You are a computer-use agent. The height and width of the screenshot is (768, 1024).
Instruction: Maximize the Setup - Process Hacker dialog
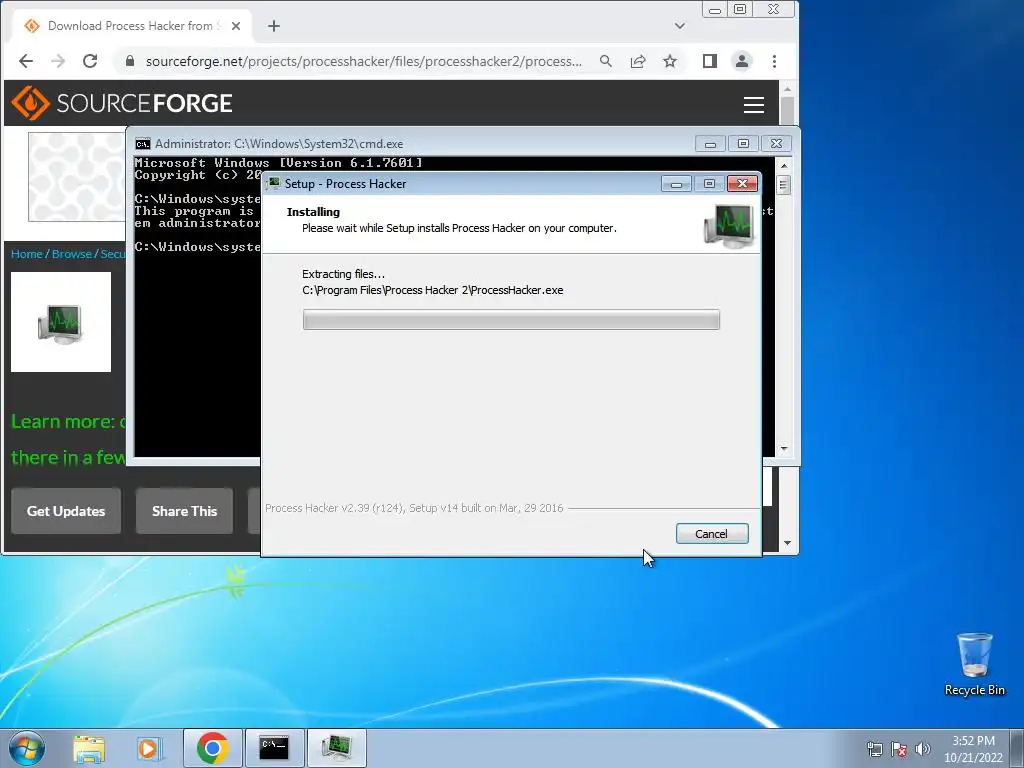[x=709, y=184]
